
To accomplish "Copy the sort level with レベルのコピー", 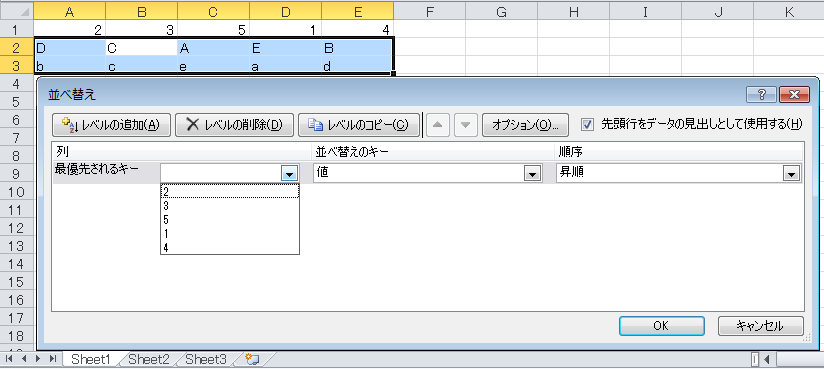I will 359,125.
